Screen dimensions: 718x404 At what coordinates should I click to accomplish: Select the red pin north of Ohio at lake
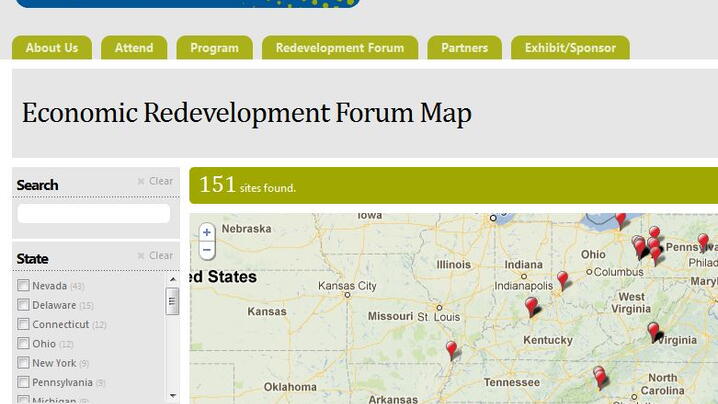[x=621, y=221]
